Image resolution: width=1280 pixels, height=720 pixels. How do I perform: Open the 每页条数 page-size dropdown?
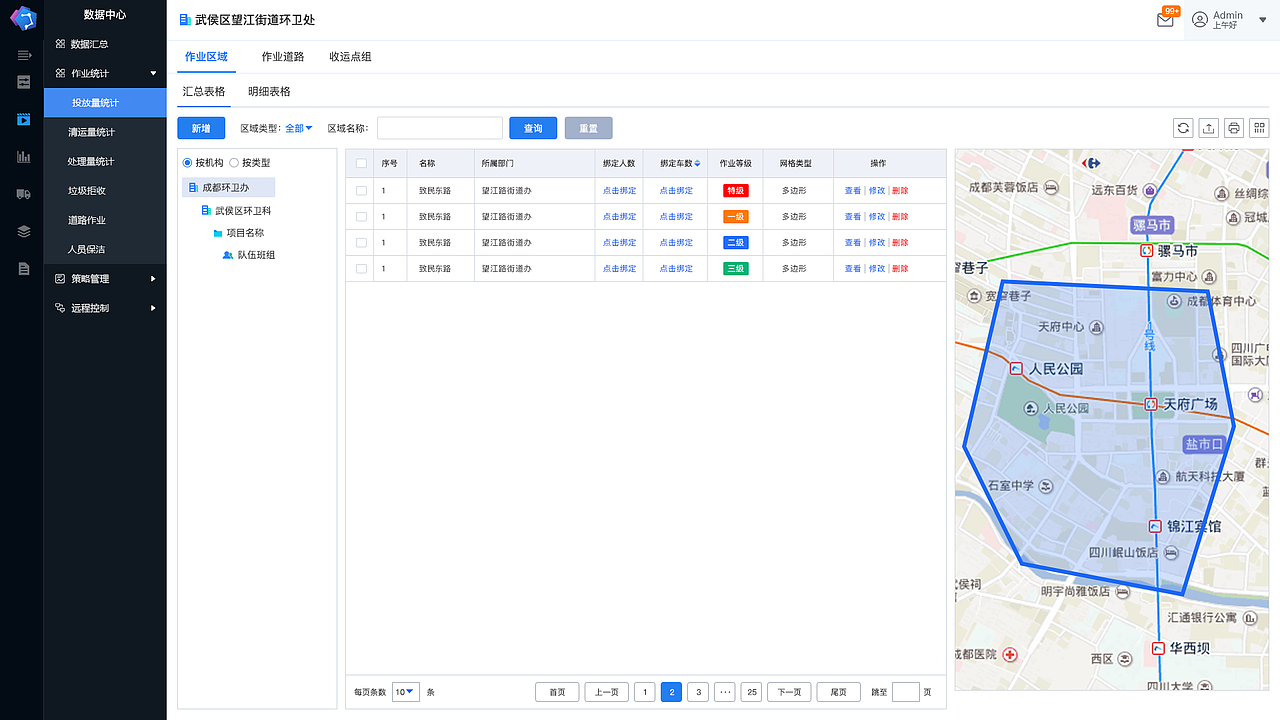point(405,691)
